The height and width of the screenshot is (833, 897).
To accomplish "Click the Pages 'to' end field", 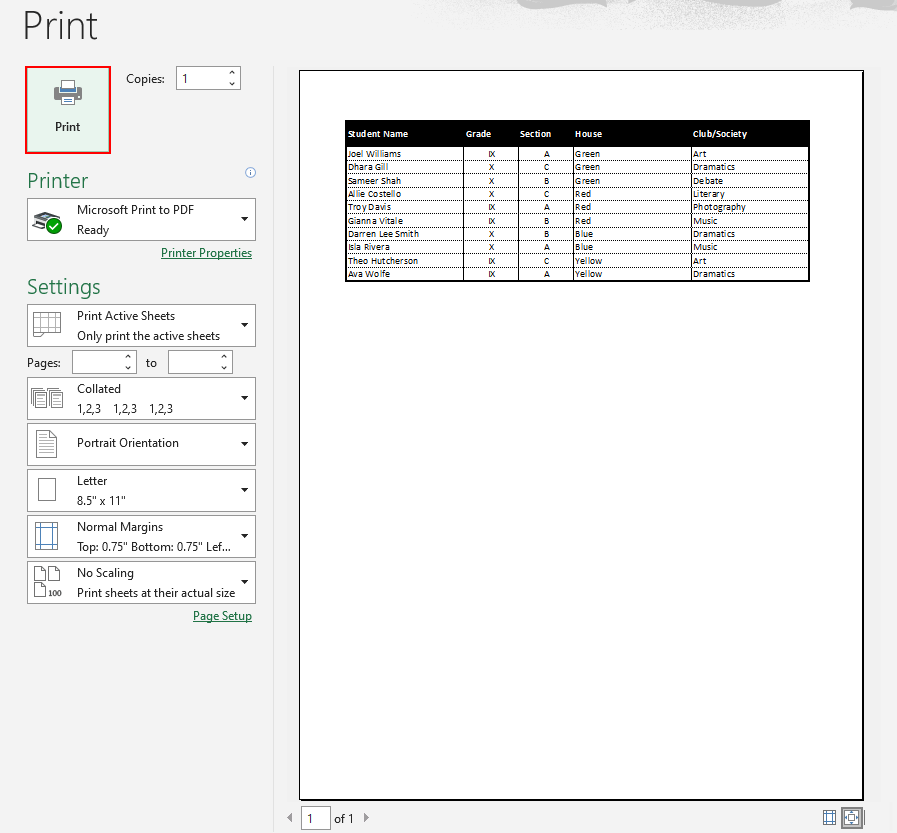I will point(192,362).
